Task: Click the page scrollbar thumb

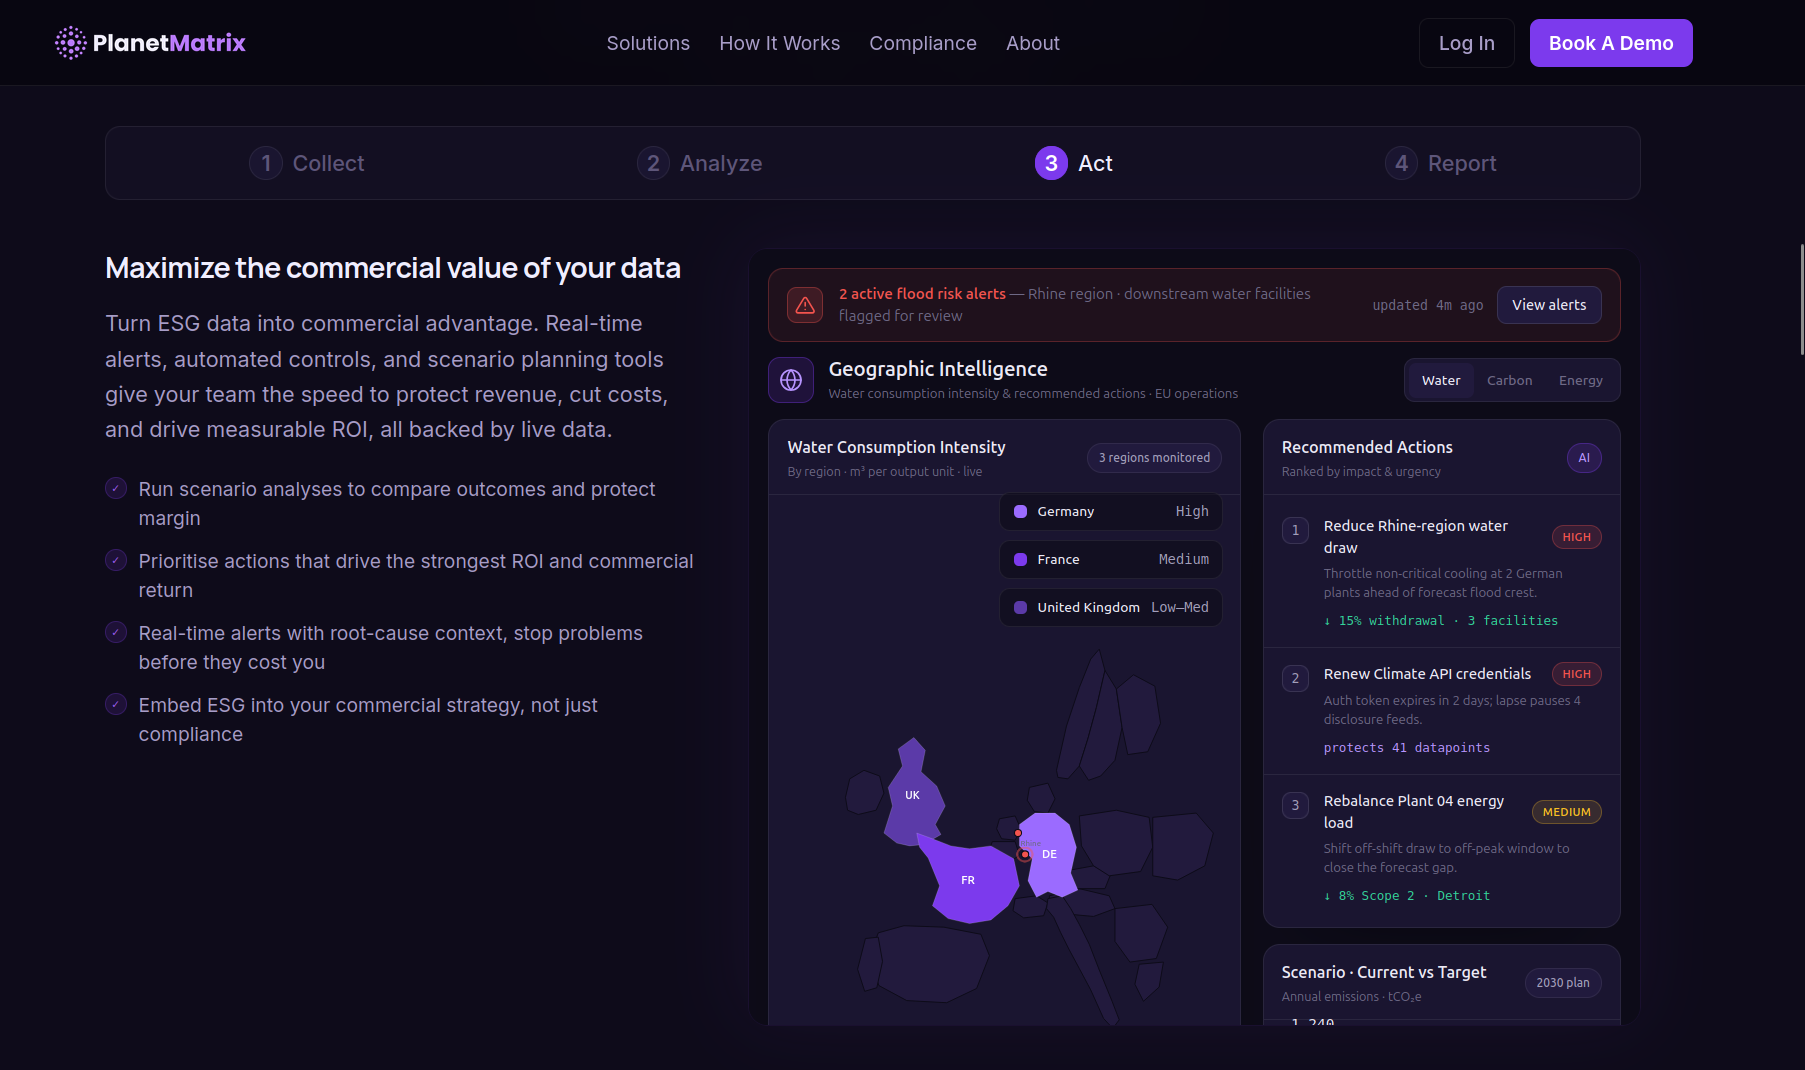Action: pyautogui.click(x=1801, y=299)
